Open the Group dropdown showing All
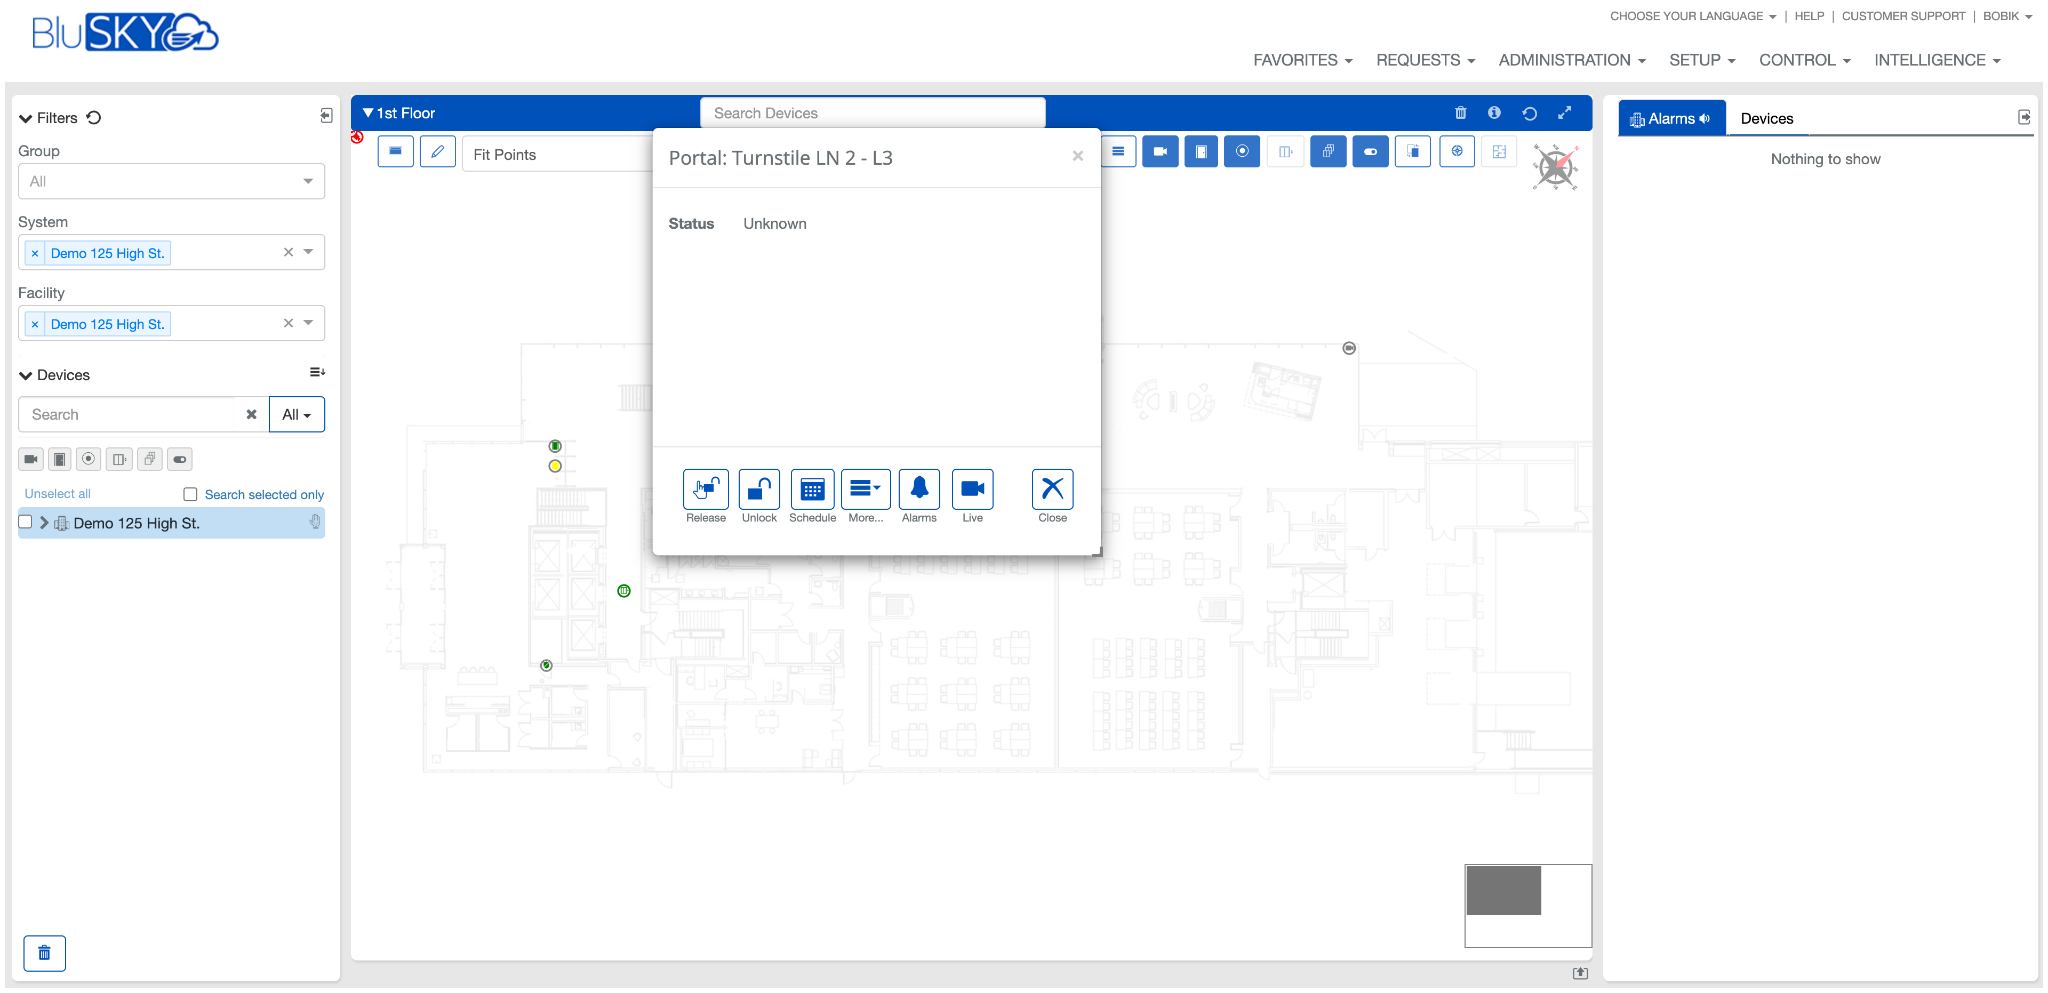The image size is (2048, 993). tap(170, 181)
